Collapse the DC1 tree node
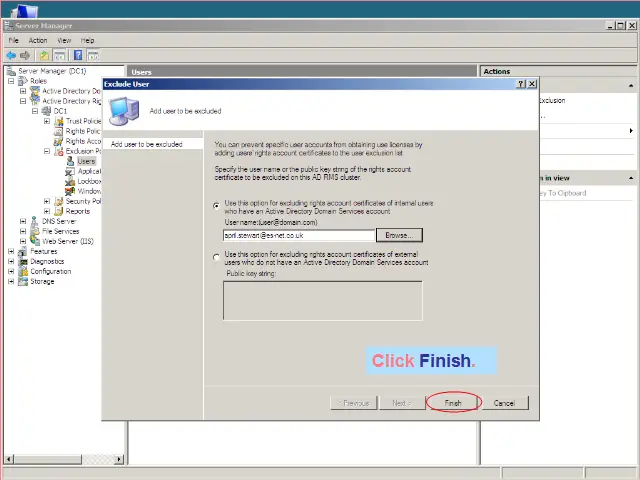The height and width of the screenshot is (480, 640). click(35, 111)
